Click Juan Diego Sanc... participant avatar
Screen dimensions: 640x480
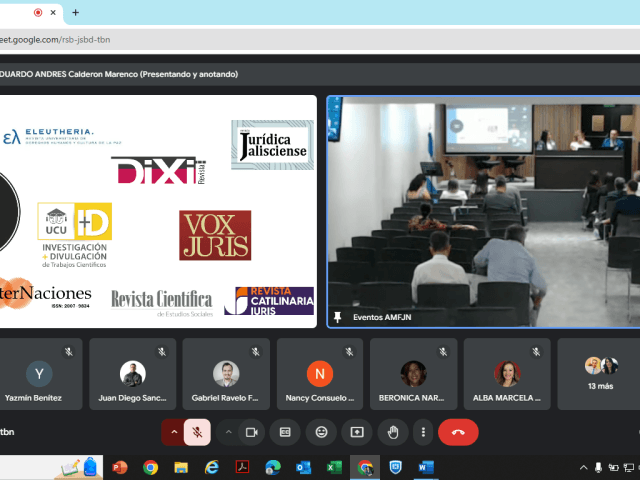(133, 373)
